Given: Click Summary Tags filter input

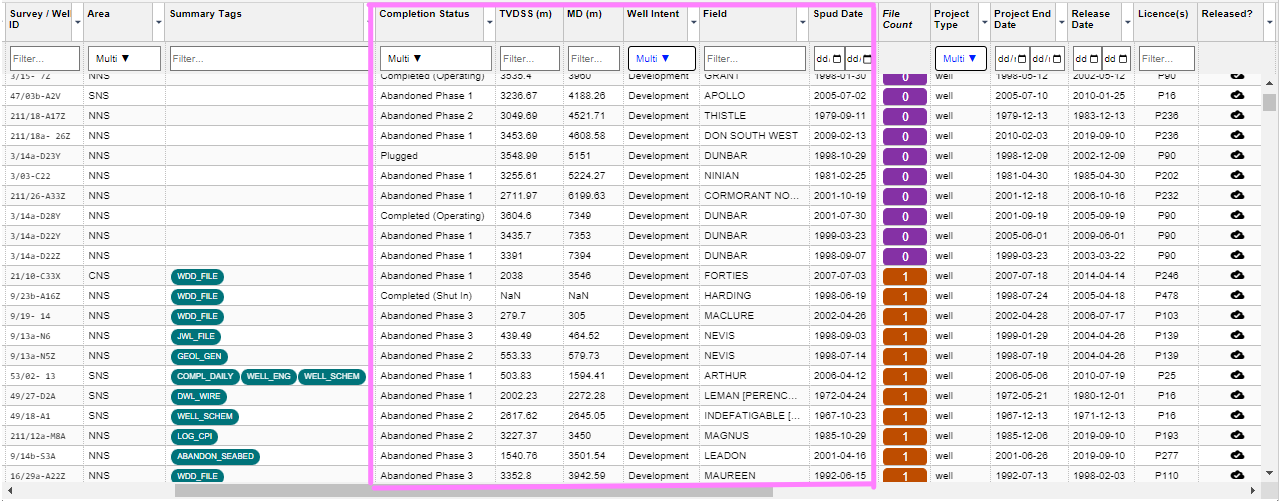Looking at the screenshot, I should pos(270,59).
